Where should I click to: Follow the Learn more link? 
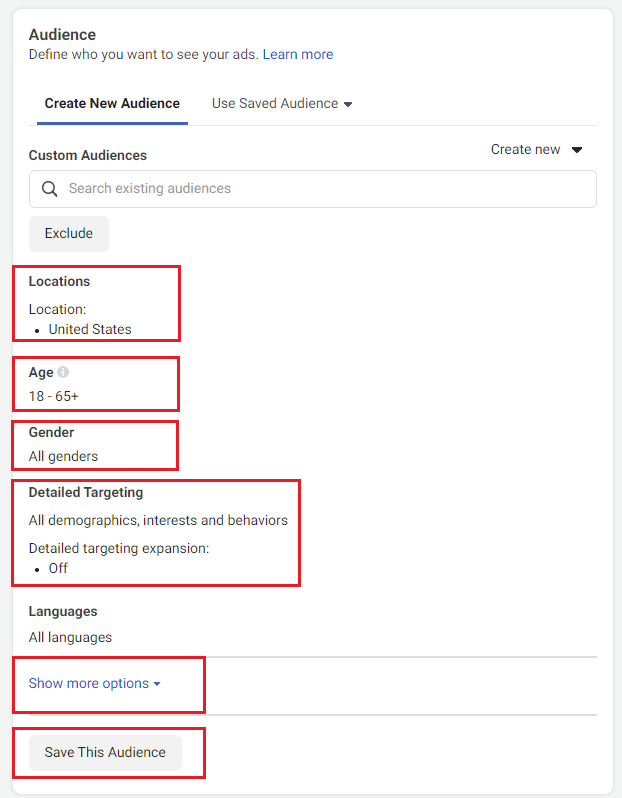(x=298, y=54)
